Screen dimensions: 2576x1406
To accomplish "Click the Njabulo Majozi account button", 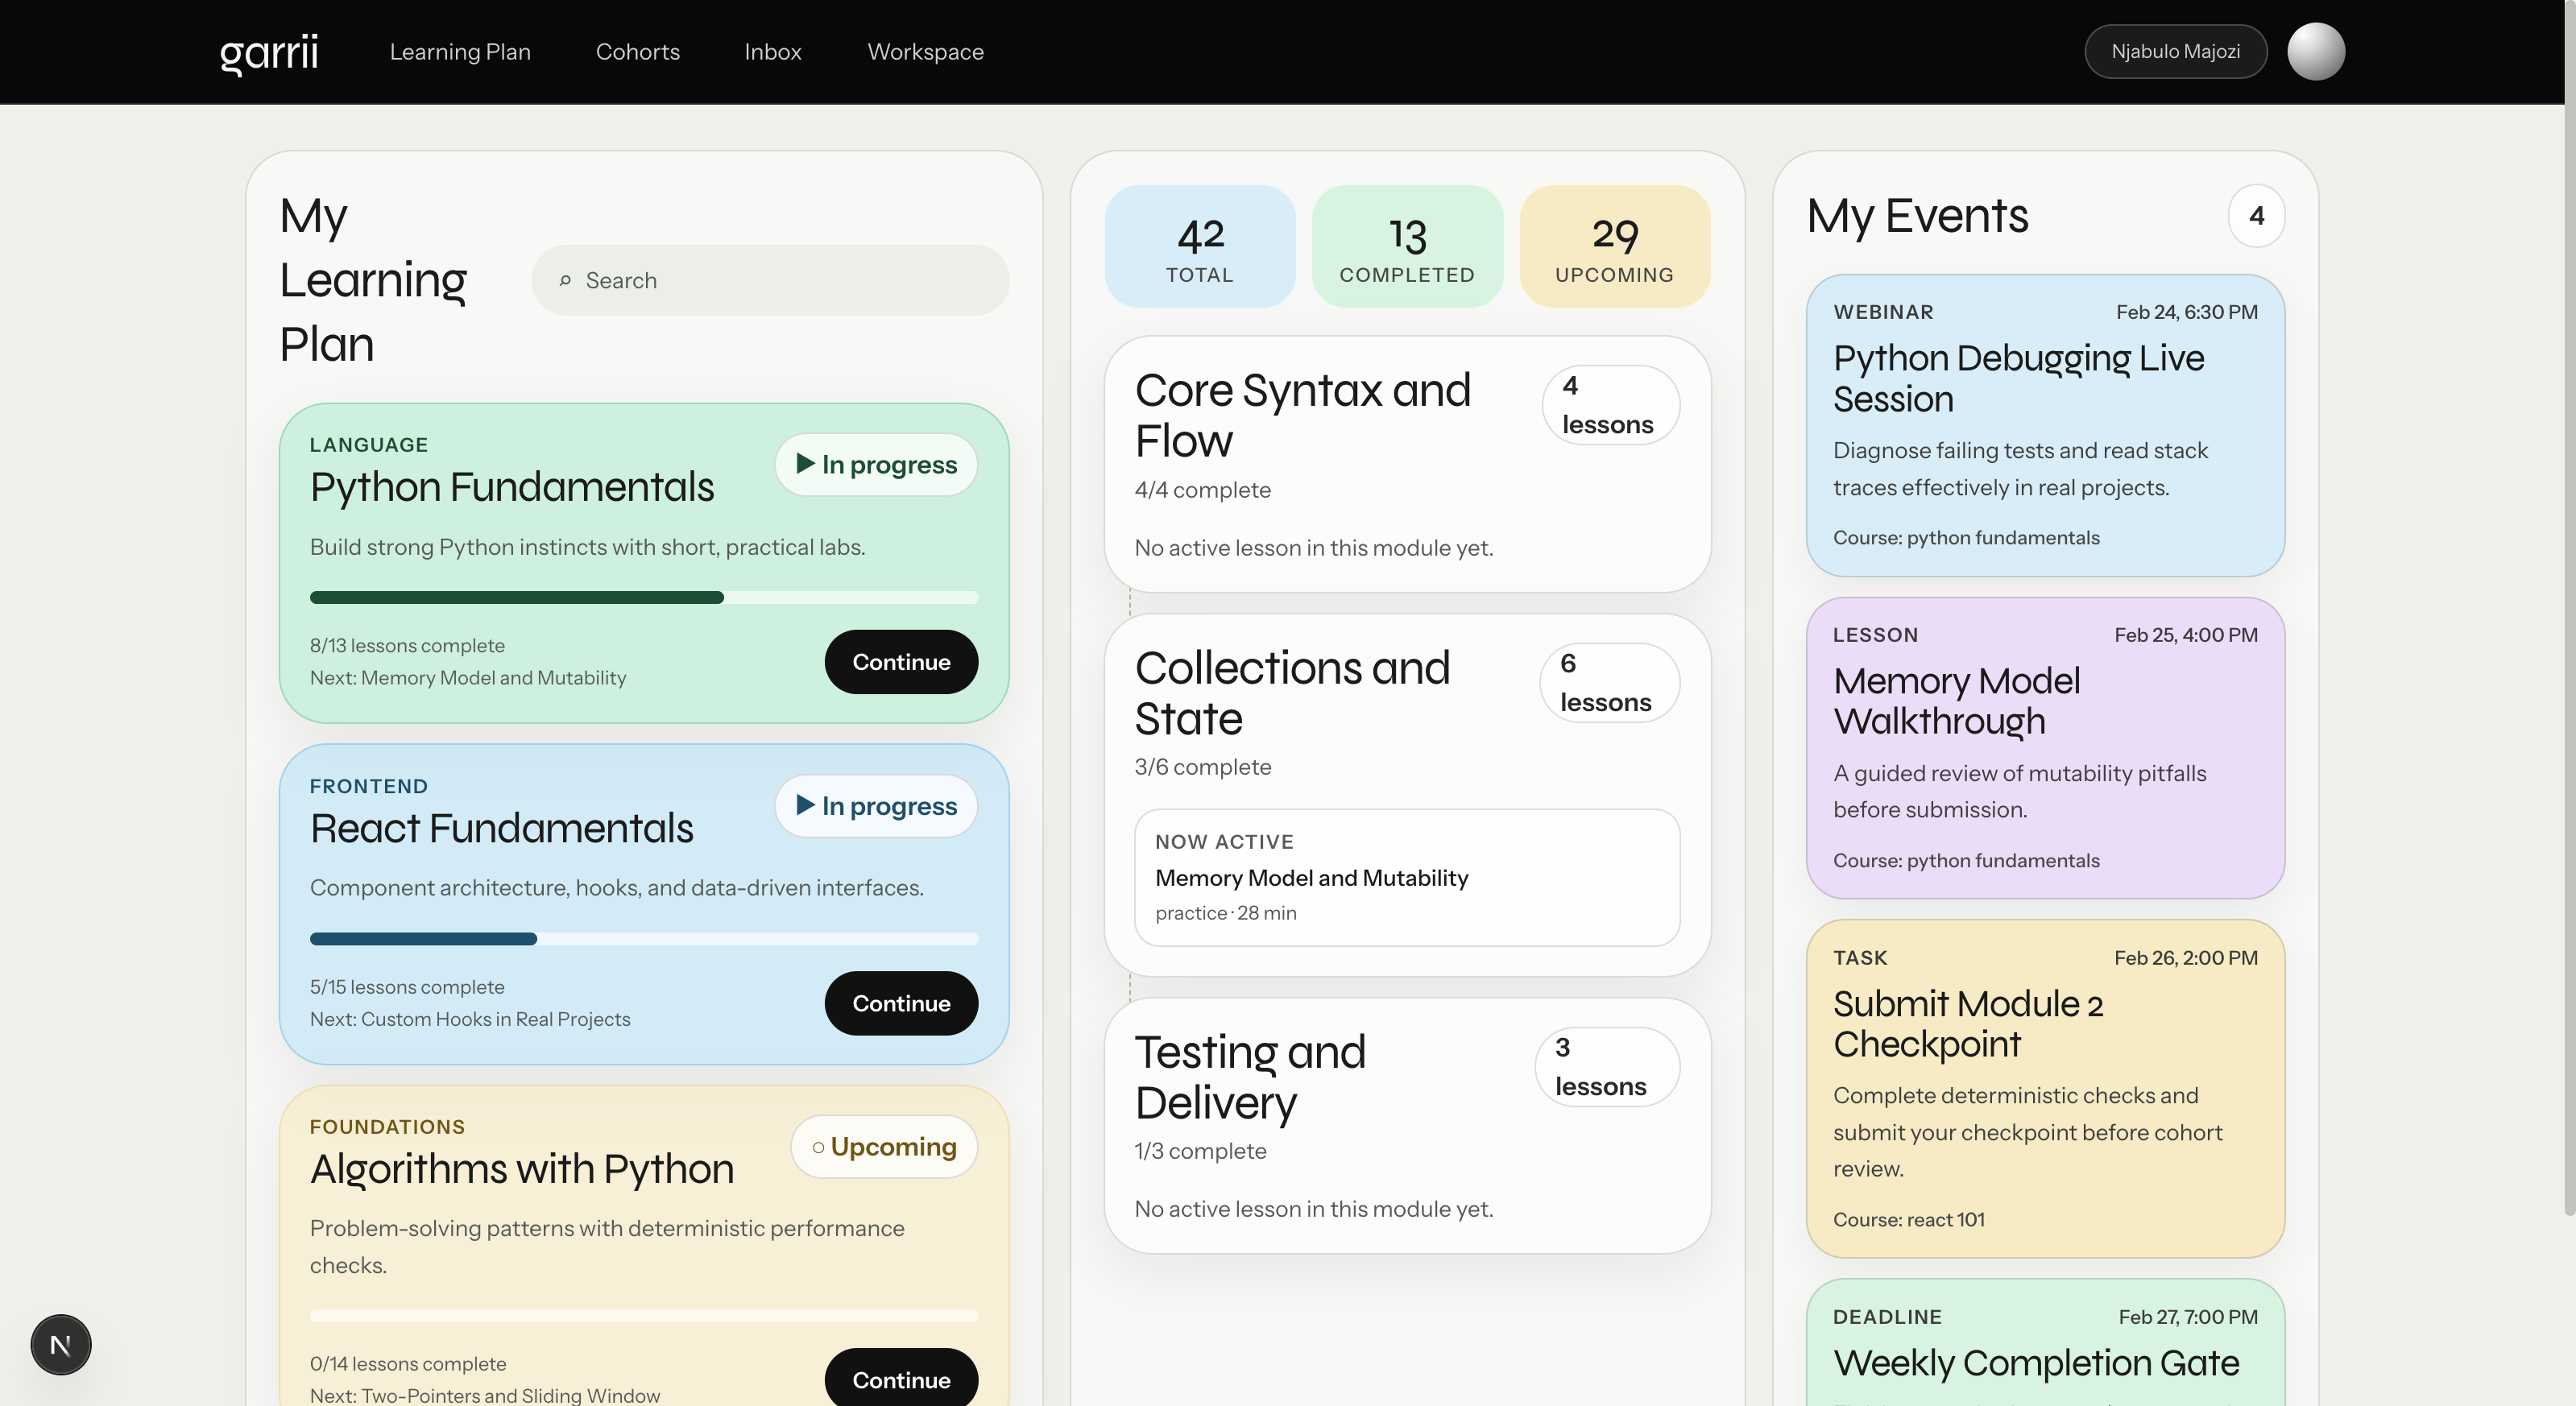I will click(2175, 51).
